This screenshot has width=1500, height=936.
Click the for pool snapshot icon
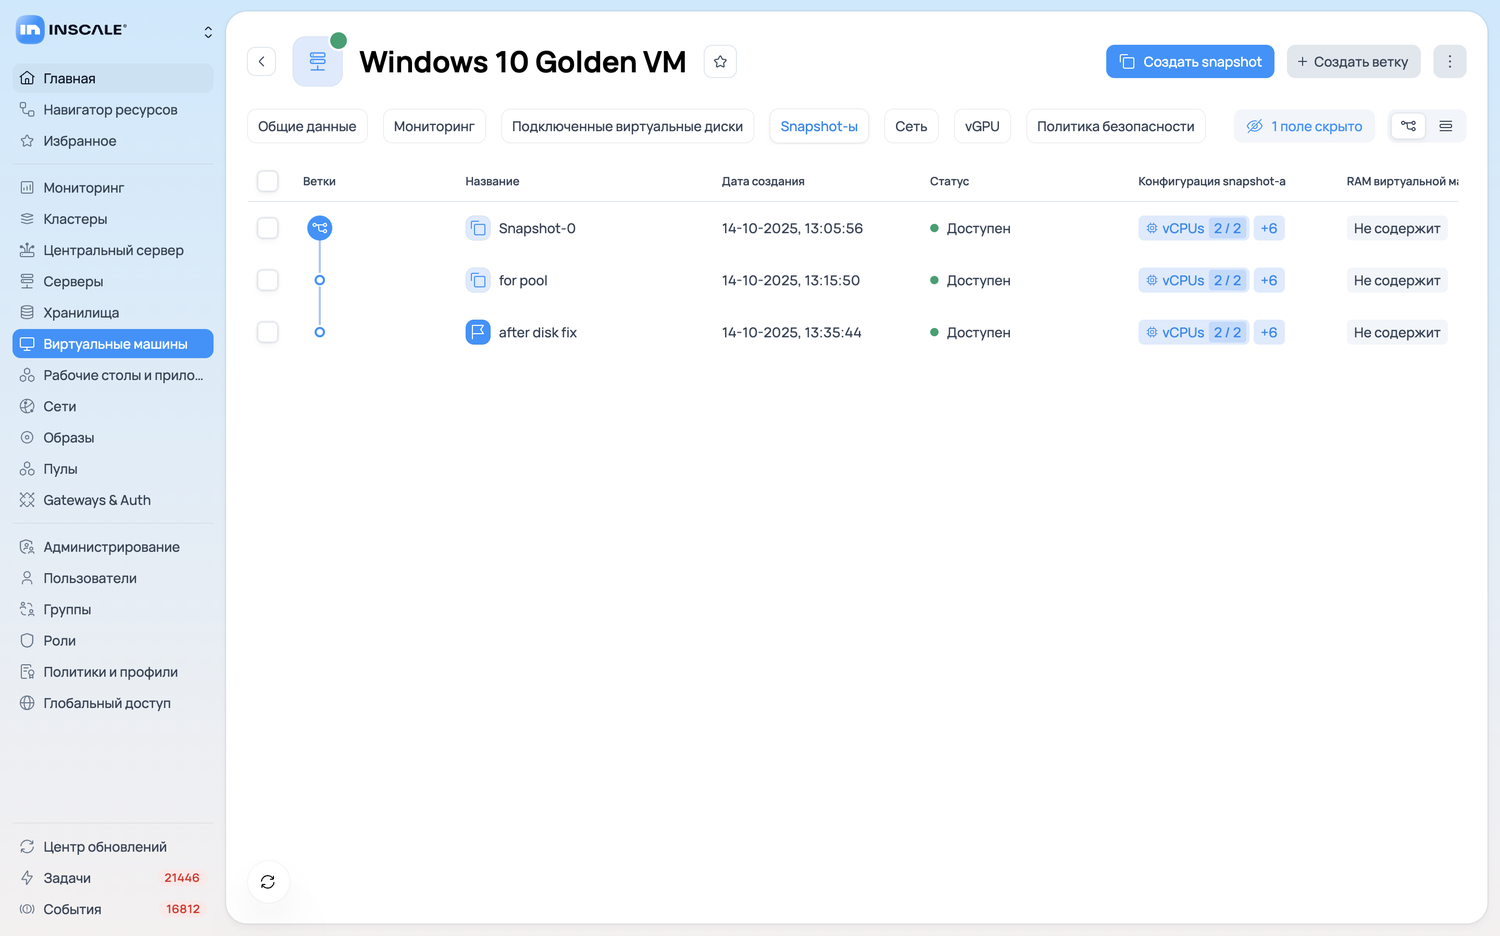click(x=478, y=280)
